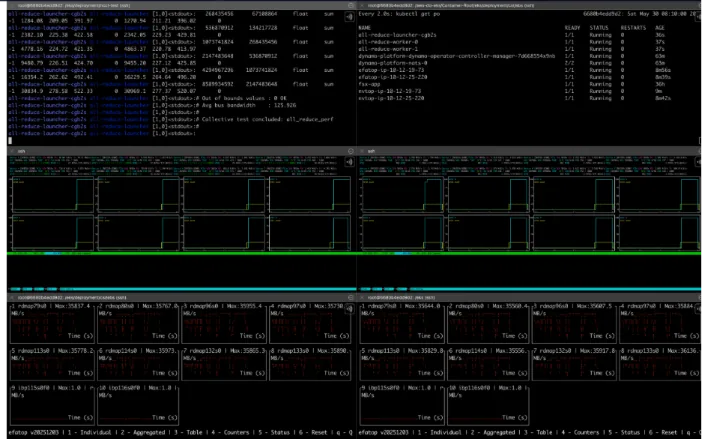Select the all-reduce log pane title bar
Screen dimensions: 702x439
click(182, 5)
